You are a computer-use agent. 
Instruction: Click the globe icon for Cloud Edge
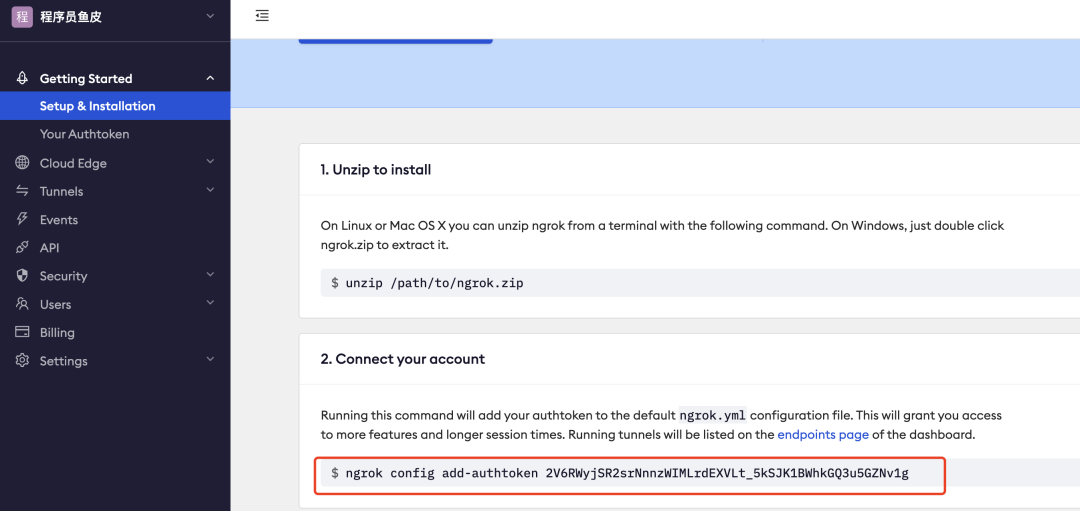tap(22, 163)
